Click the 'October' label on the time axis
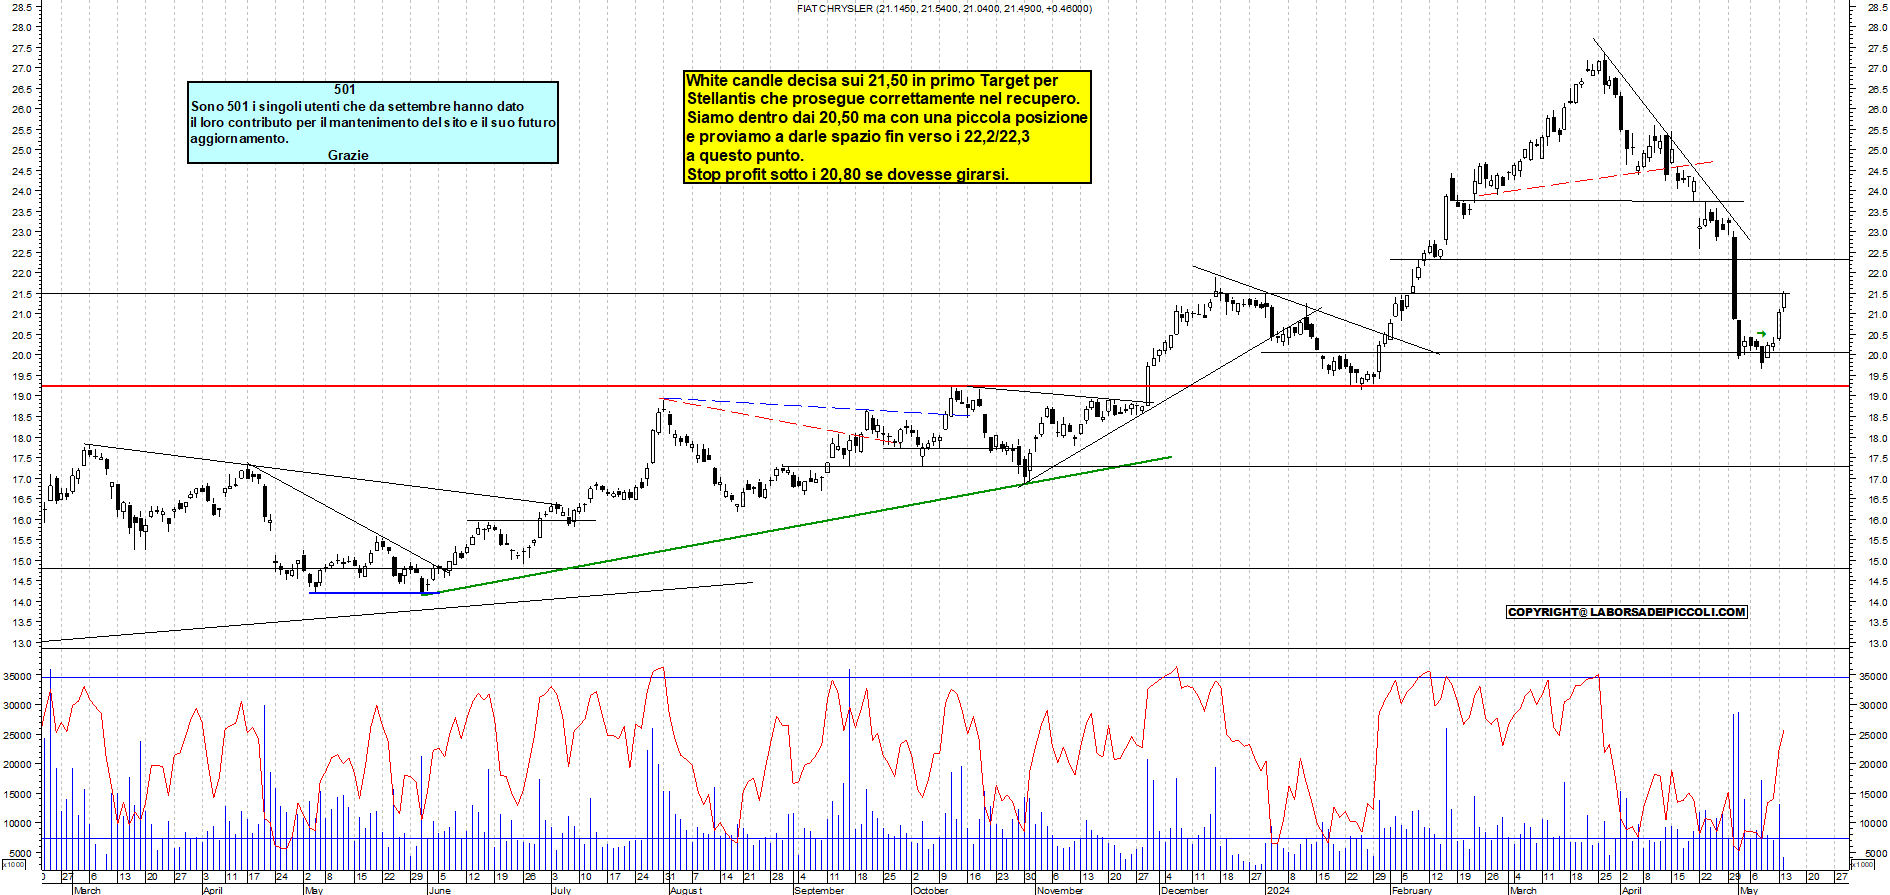Screen dimensions: 1890x895 pyautogui.click(x=930, y=890)
